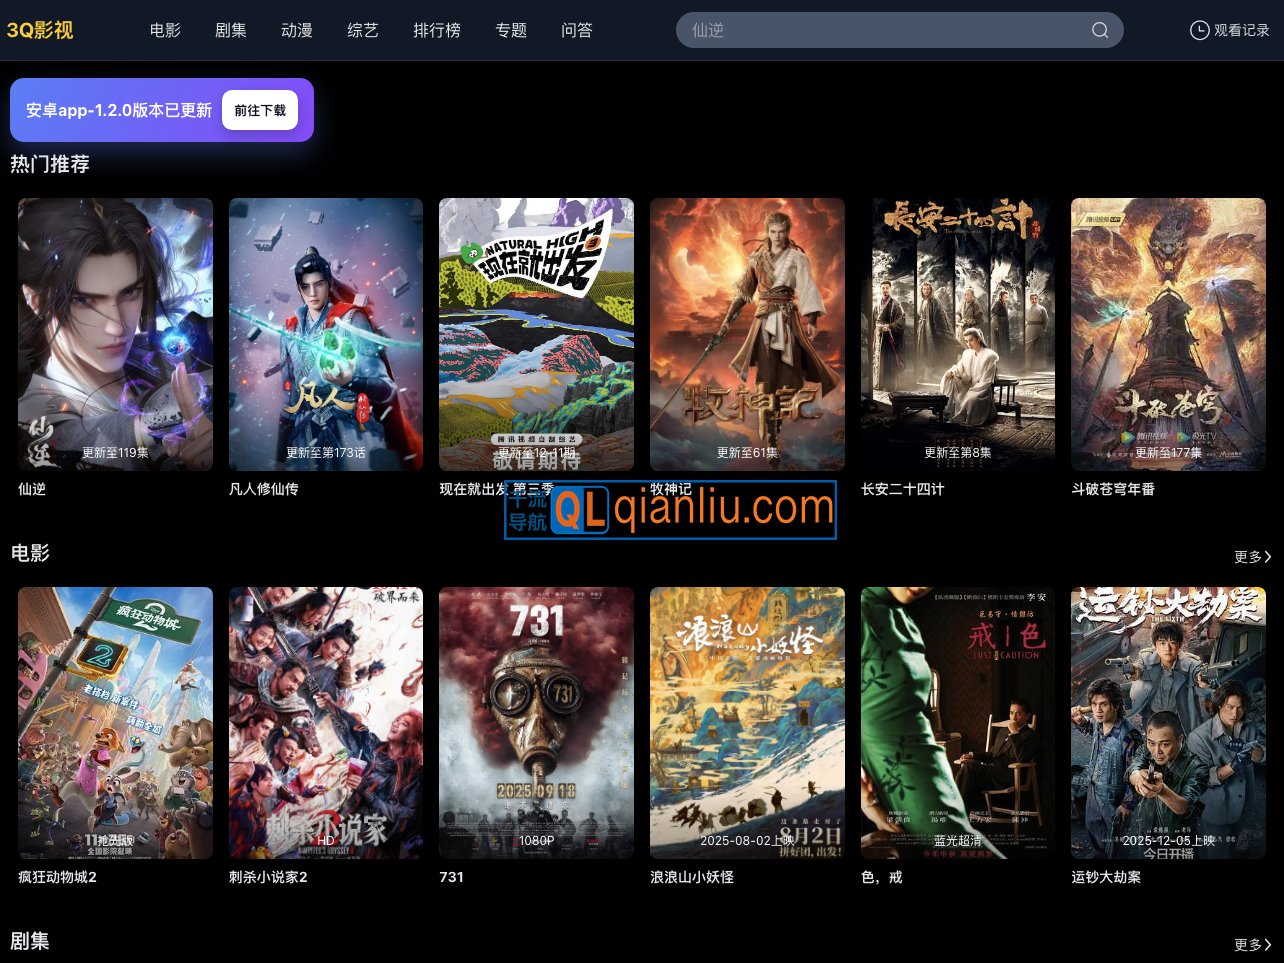Click the search magnifier icon
The image size is (1284, 963).
click(x=1099, y=30)
